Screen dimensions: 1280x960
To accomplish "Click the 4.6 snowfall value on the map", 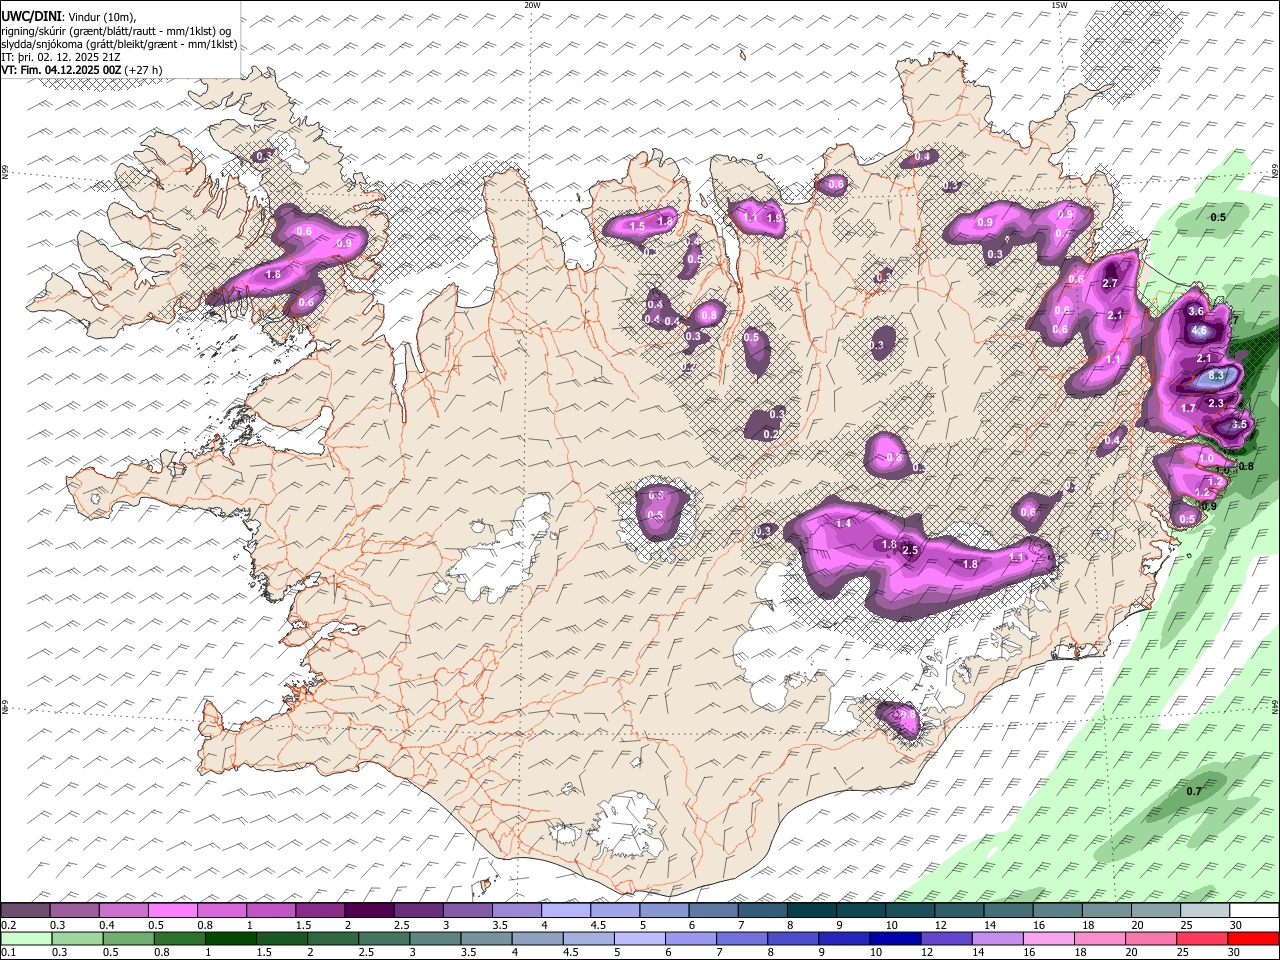I will click(1200, 331).
